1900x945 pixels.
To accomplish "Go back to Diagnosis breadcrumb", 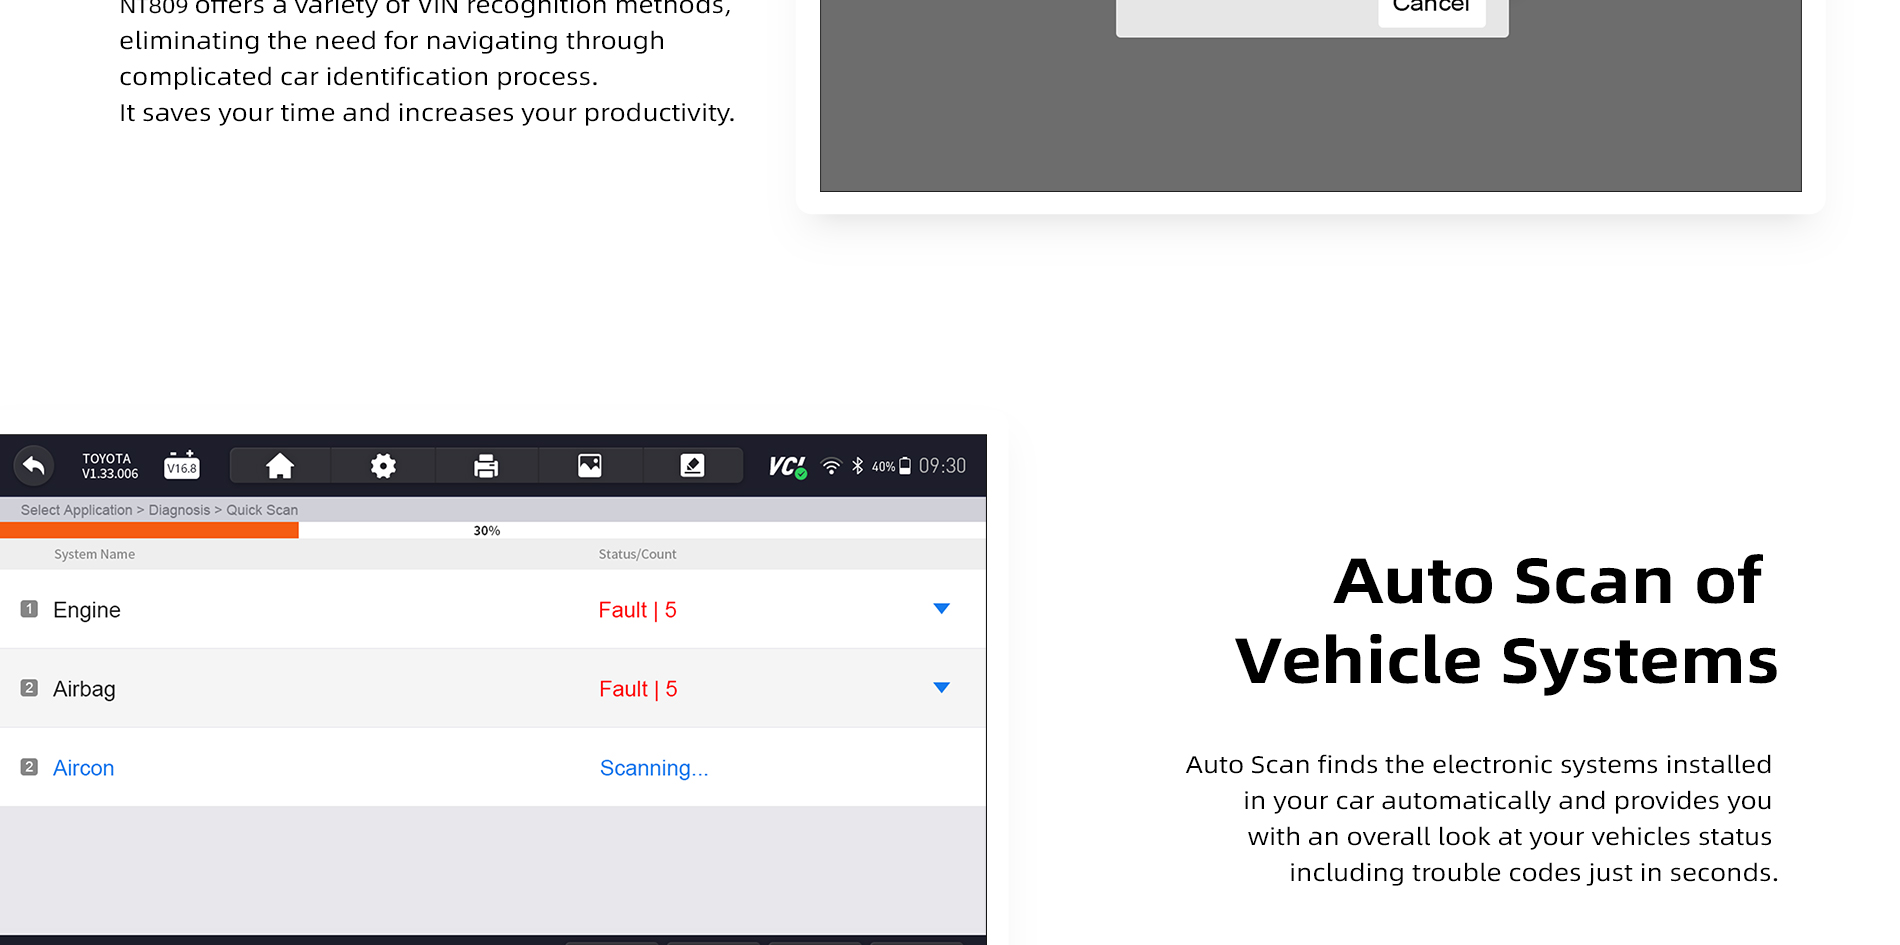I will 179,510.
